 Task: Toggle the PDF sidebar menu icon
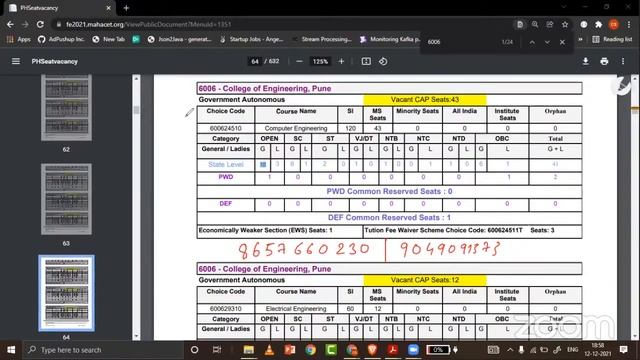click(x=16, y=61)
